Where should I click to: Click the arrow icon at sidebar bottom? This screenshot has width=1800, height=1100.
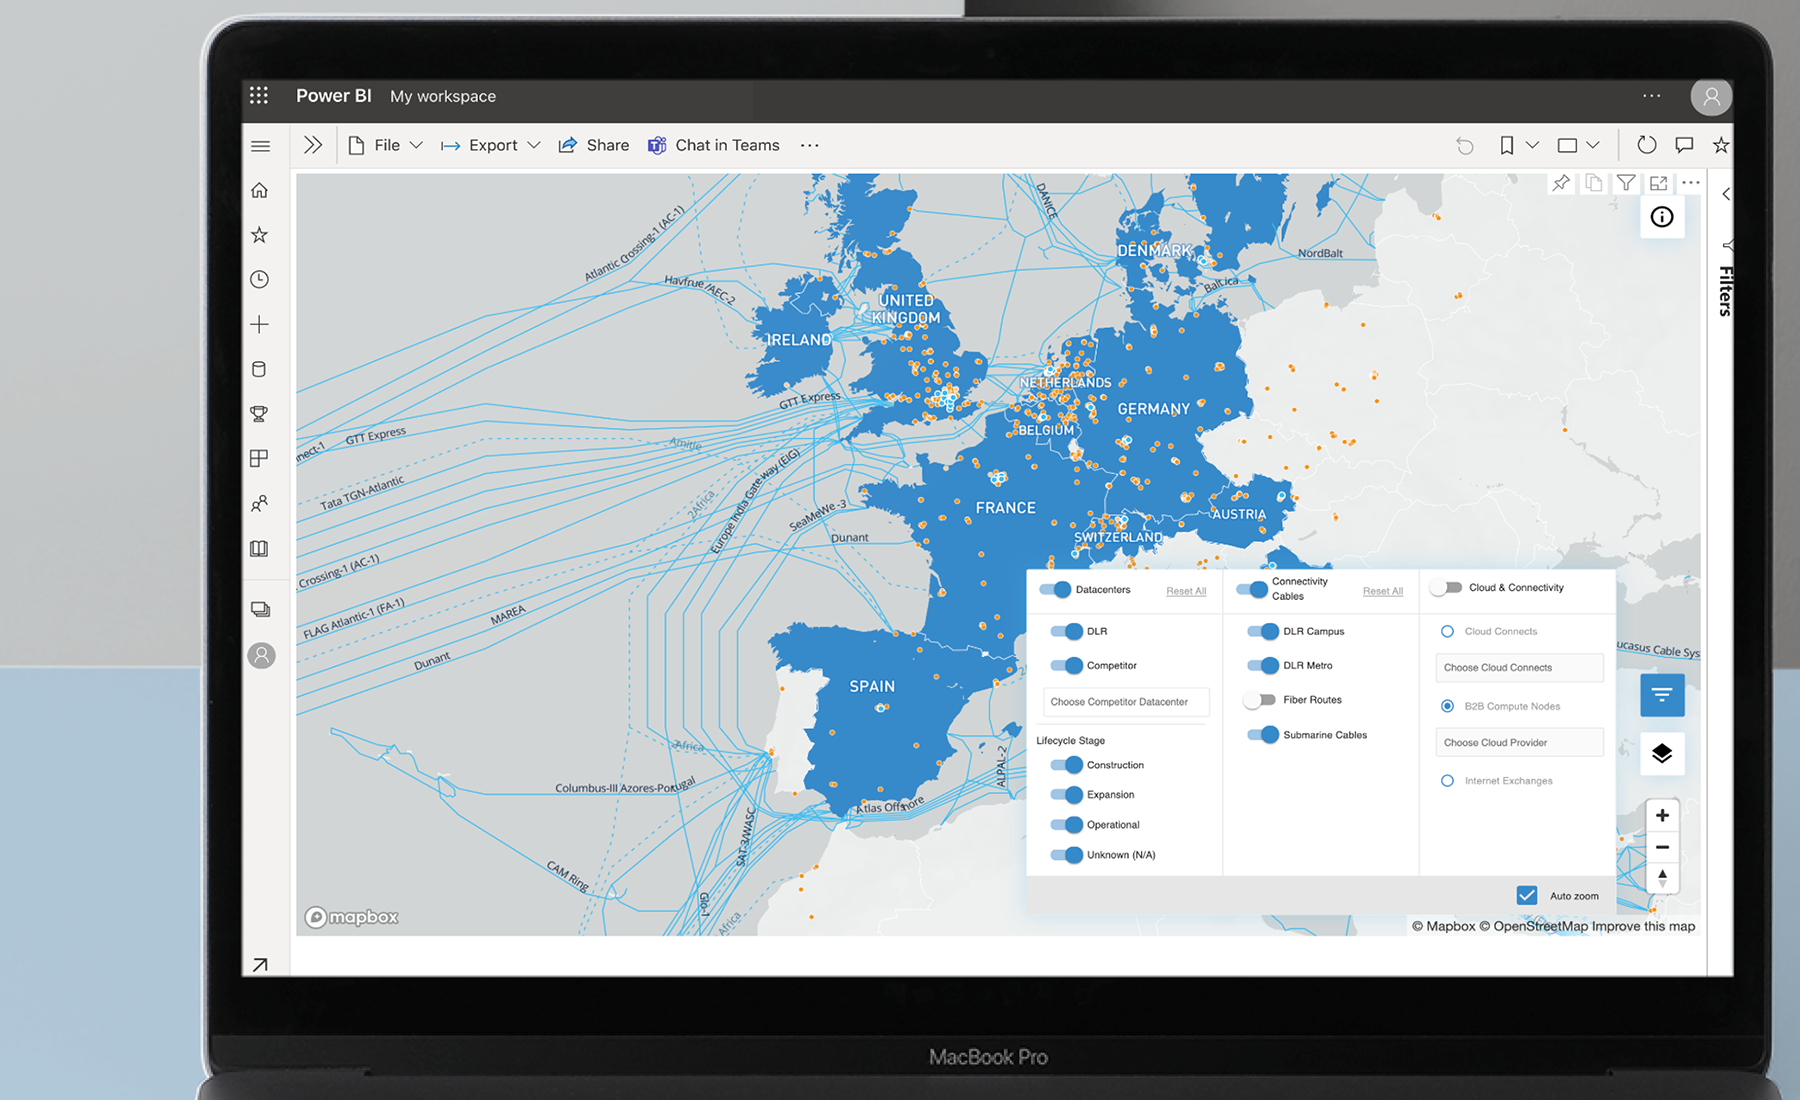(260, 965)
